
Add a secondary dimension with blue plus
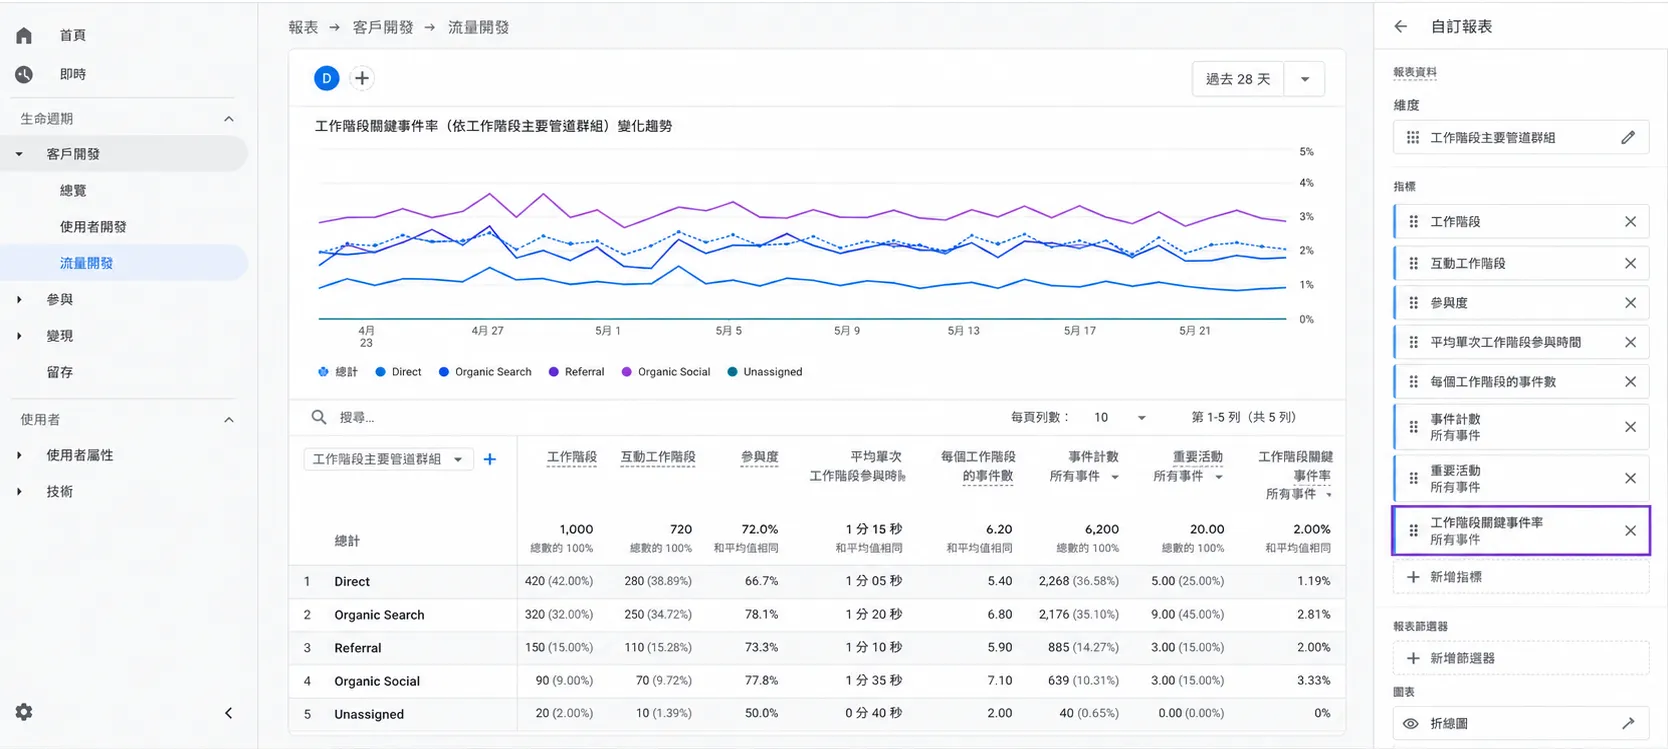490,459
